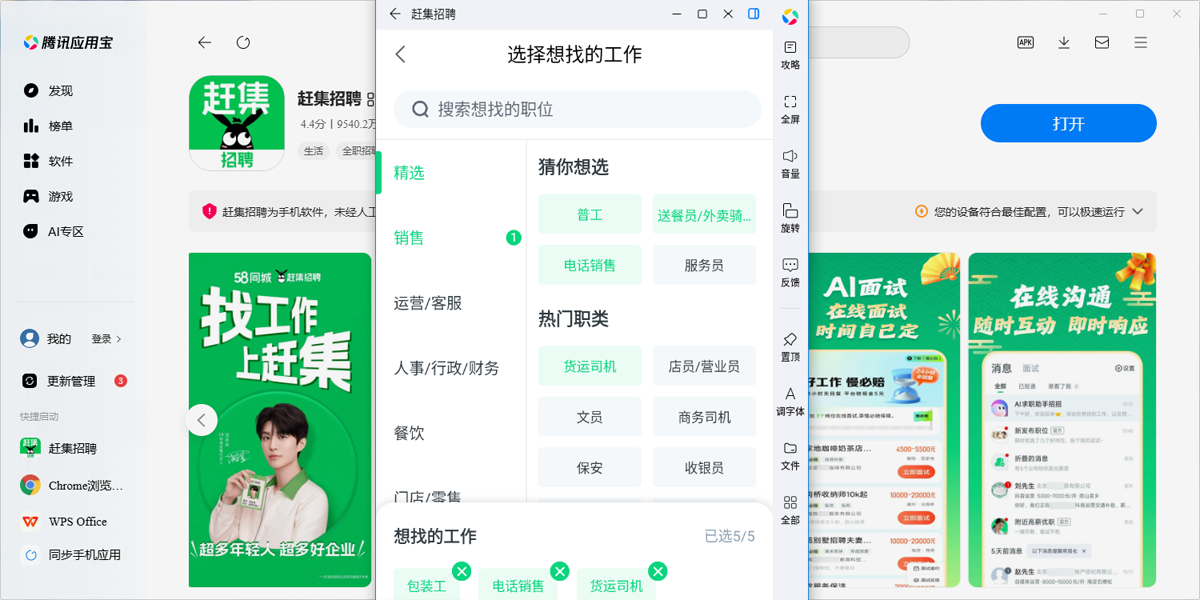Screen dimensions: 1200x600
Task: Toggle 保安 job chip
Action: 590,467
